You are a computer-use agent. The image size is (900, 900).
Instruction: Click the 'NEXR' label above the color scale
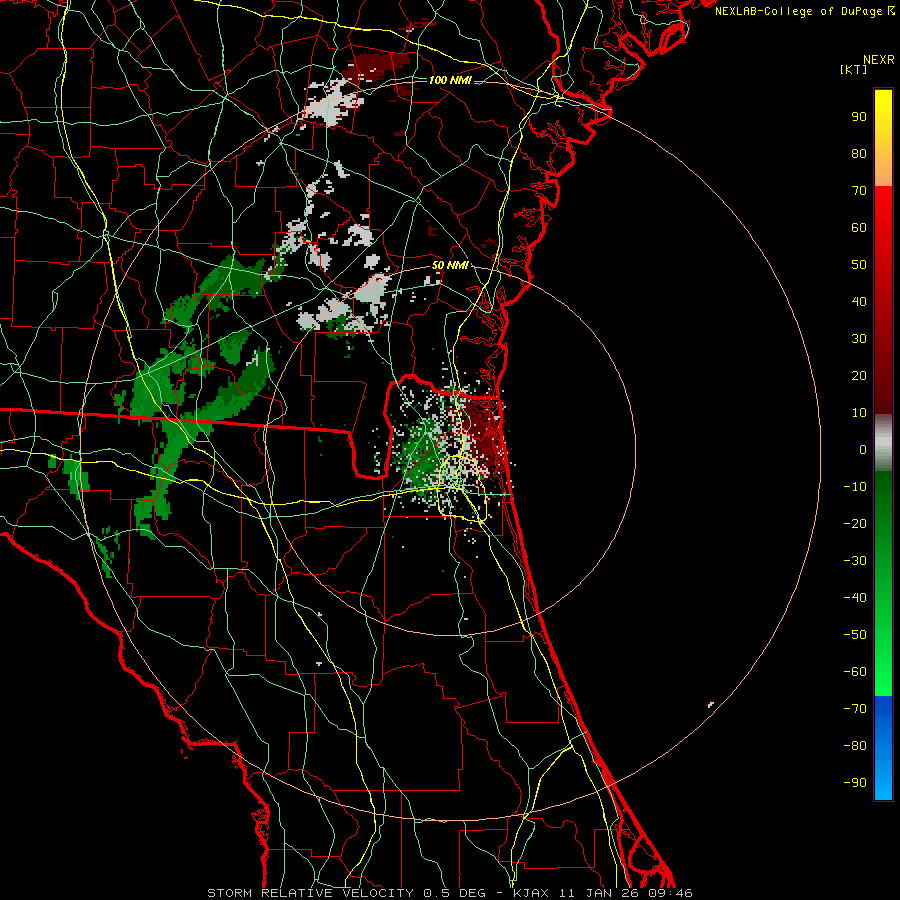(x=878, y=60)
